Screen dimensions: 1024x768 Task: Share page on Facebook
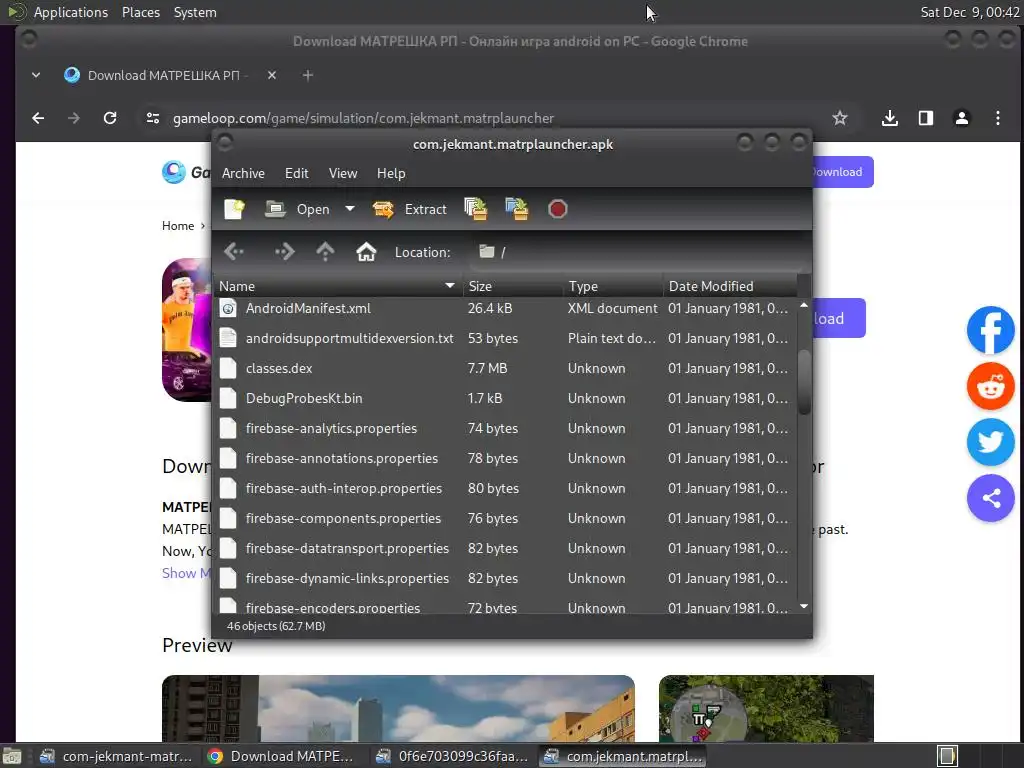pyautogui.click(x=990, y=330)
